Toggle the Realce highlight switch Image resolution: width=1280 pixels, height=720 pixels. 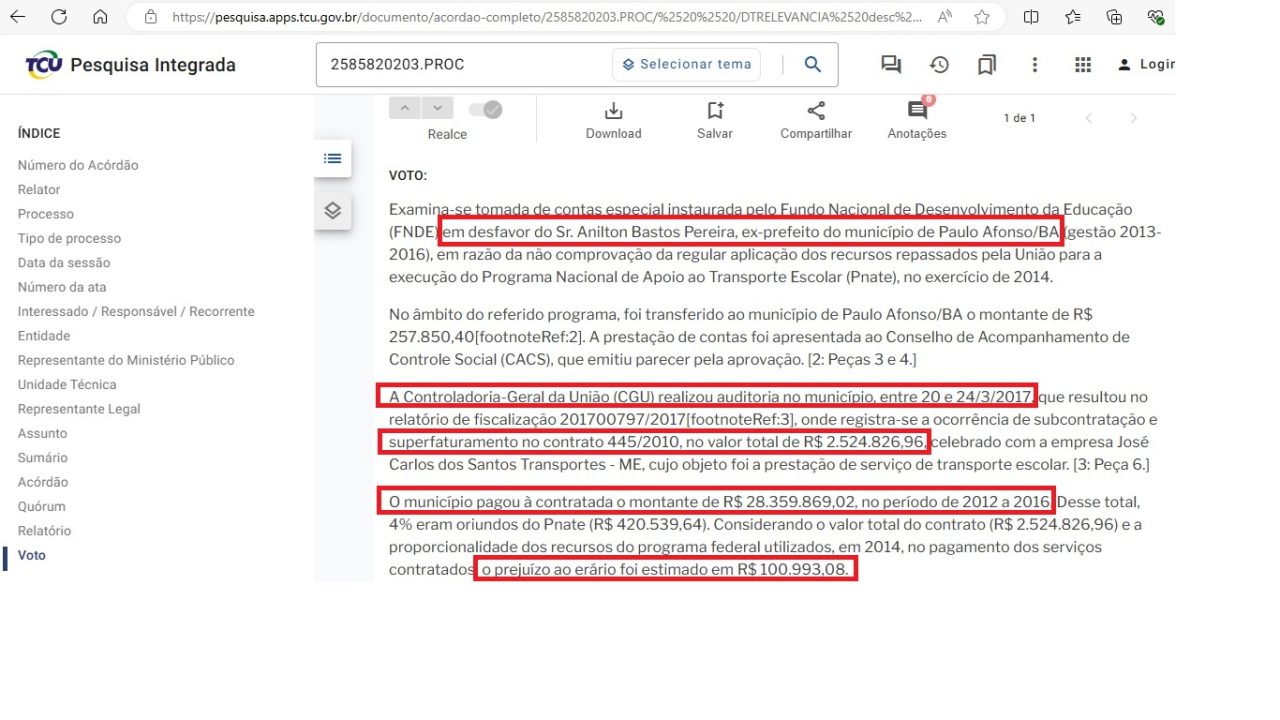[x=485, y=109]
